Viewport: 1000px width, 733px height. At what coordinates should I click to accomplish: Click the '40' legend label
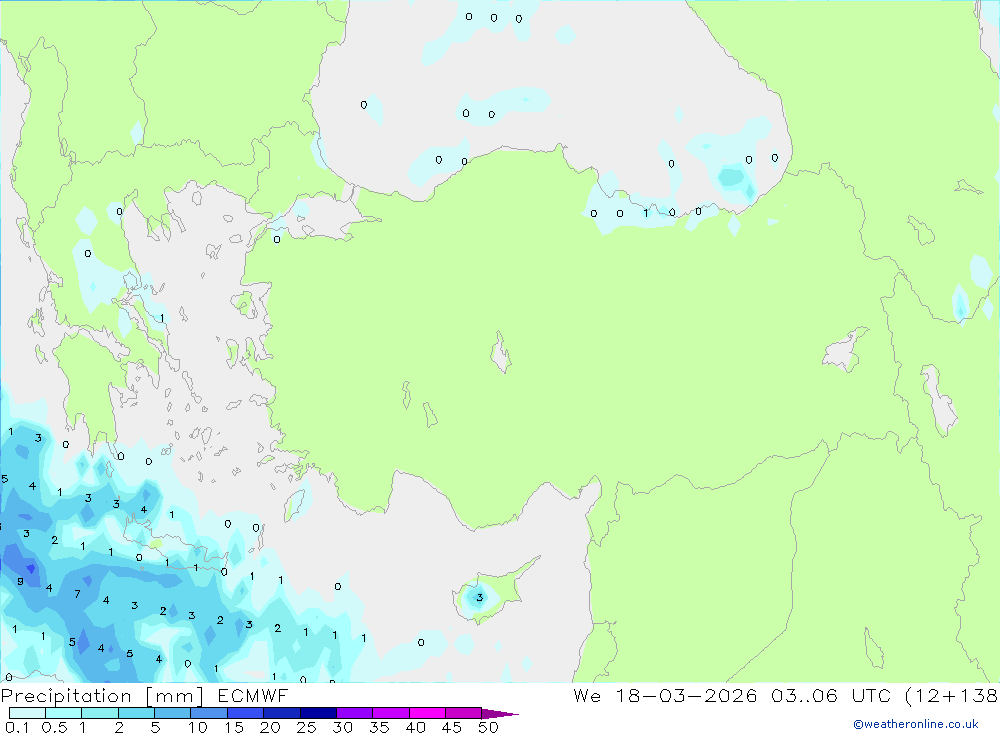(x=415, y=727)
